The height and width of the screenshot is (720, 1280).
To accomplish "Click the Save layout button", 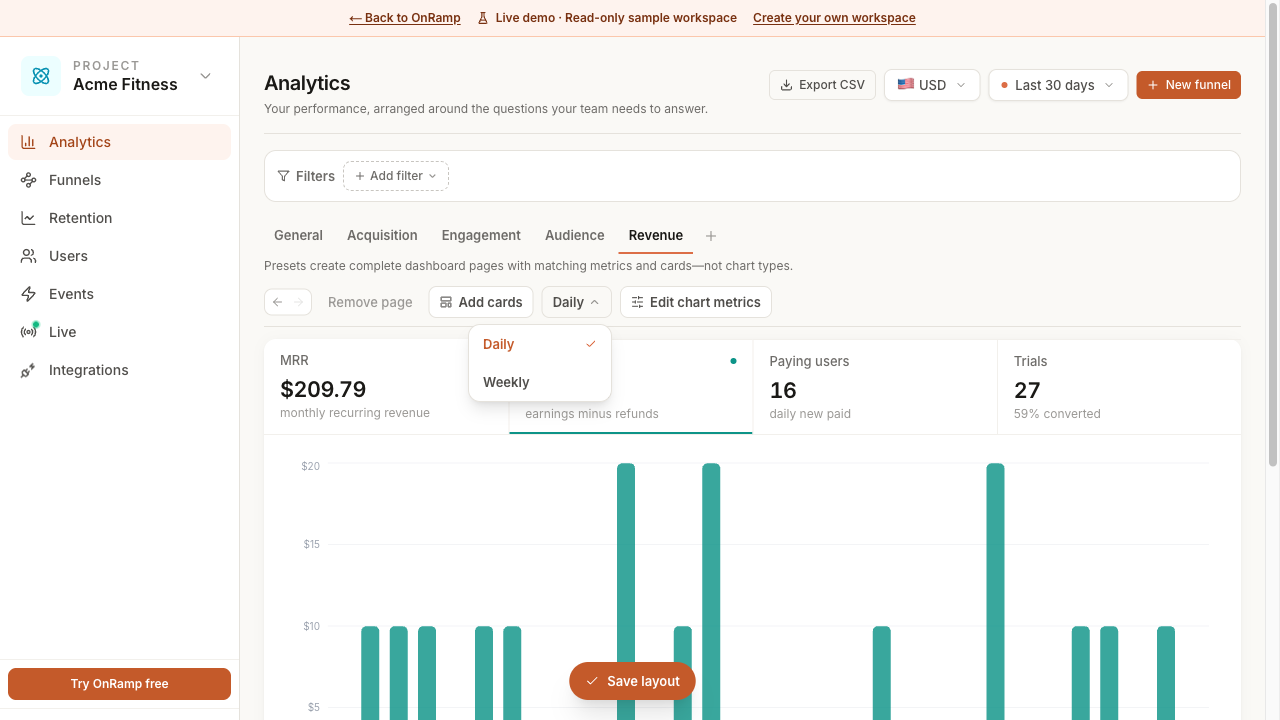I will point(632,681).
